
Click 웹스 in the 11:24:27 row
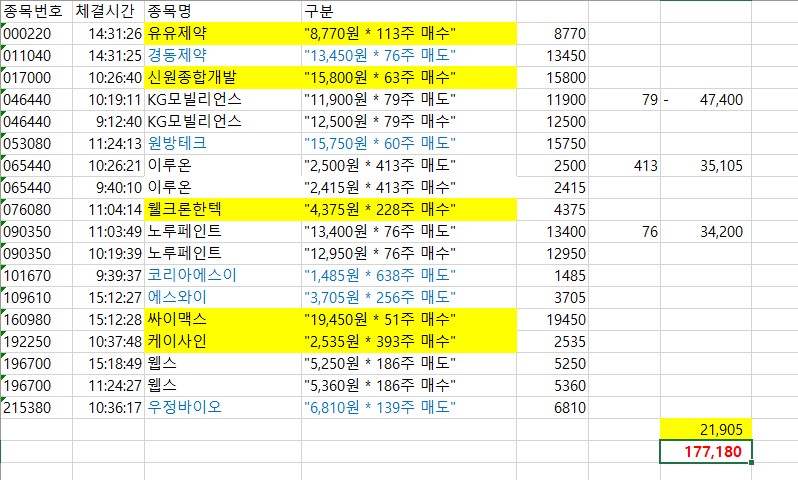pyautogui.click(x=223, y=385)
